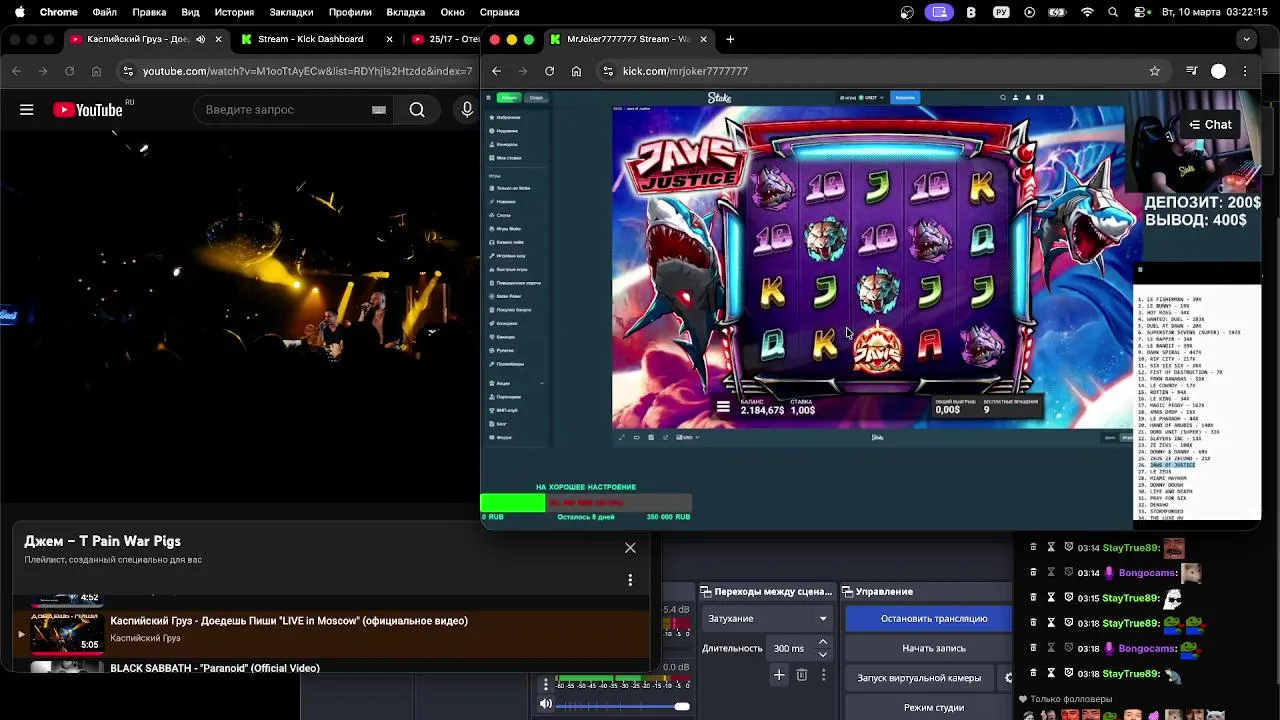Click trash icon on 03:18 Bongocams message

[x=1033, y=648]
